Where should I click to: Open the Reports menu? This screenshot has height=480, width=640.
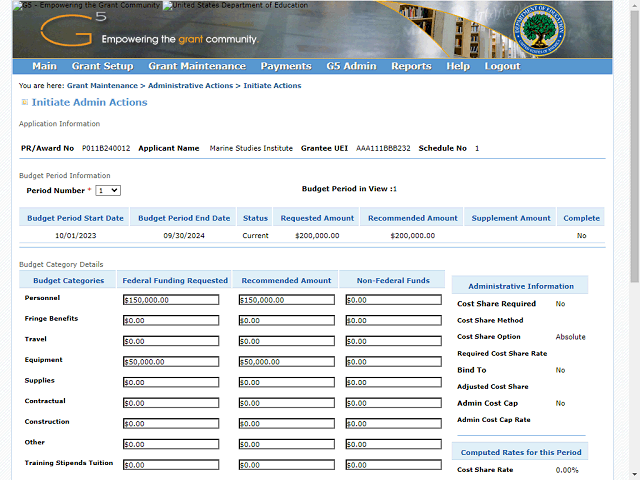click(411, 67)
